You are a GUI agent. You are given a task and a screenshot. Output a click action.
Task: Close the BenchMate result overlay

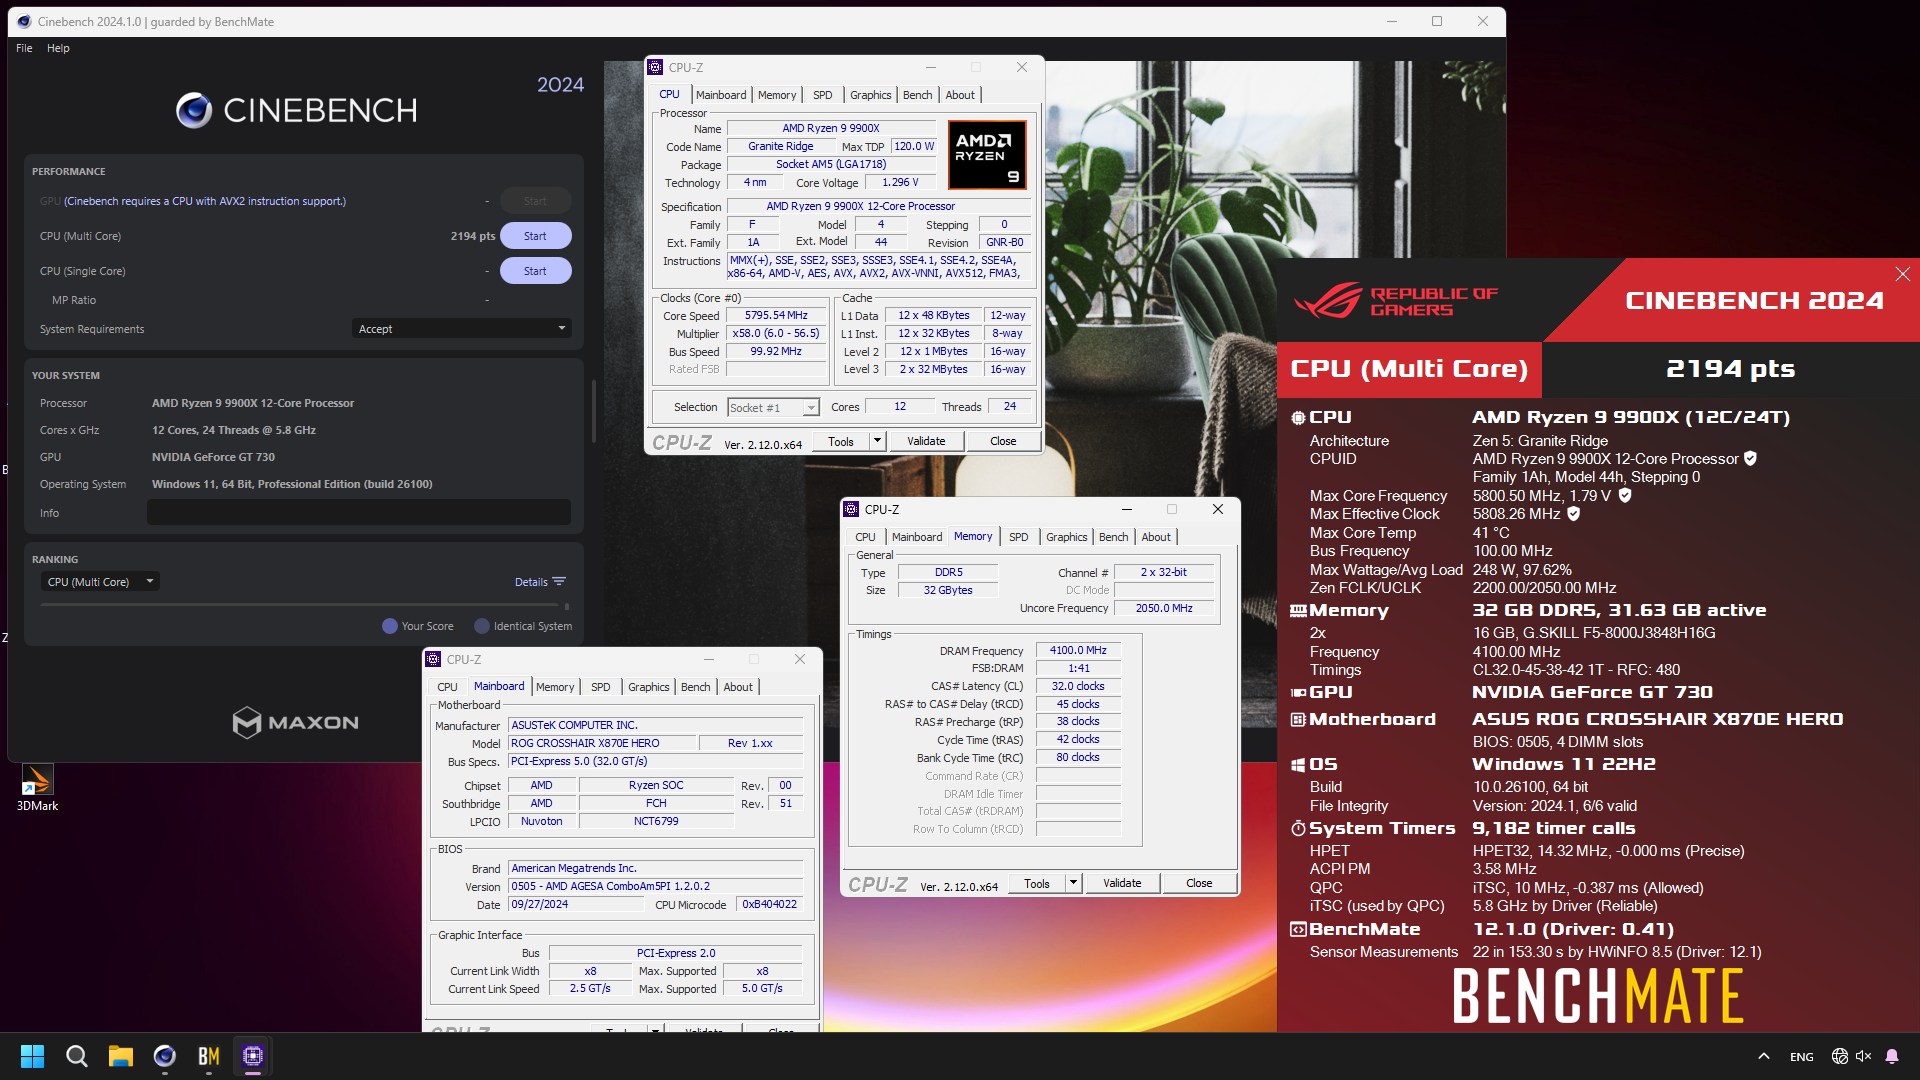tap(1902, 274)
